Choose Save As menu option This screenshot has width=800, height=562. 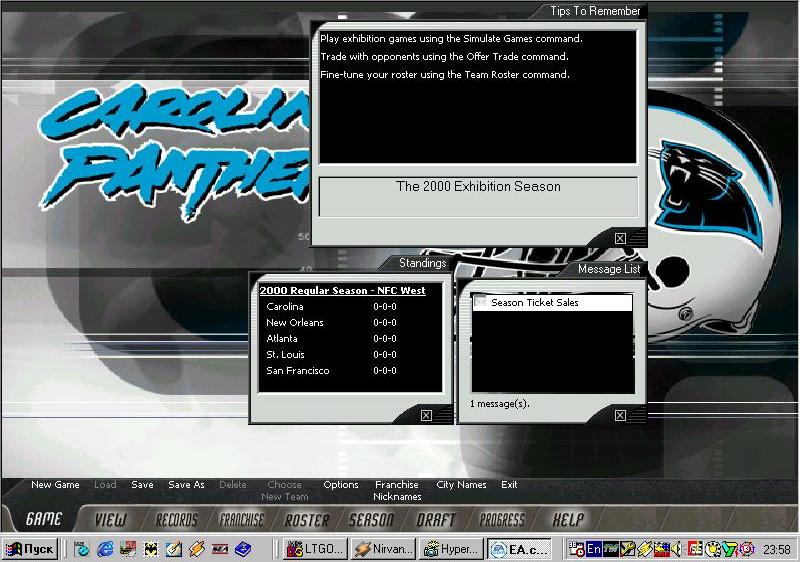[x=186, y=485]
